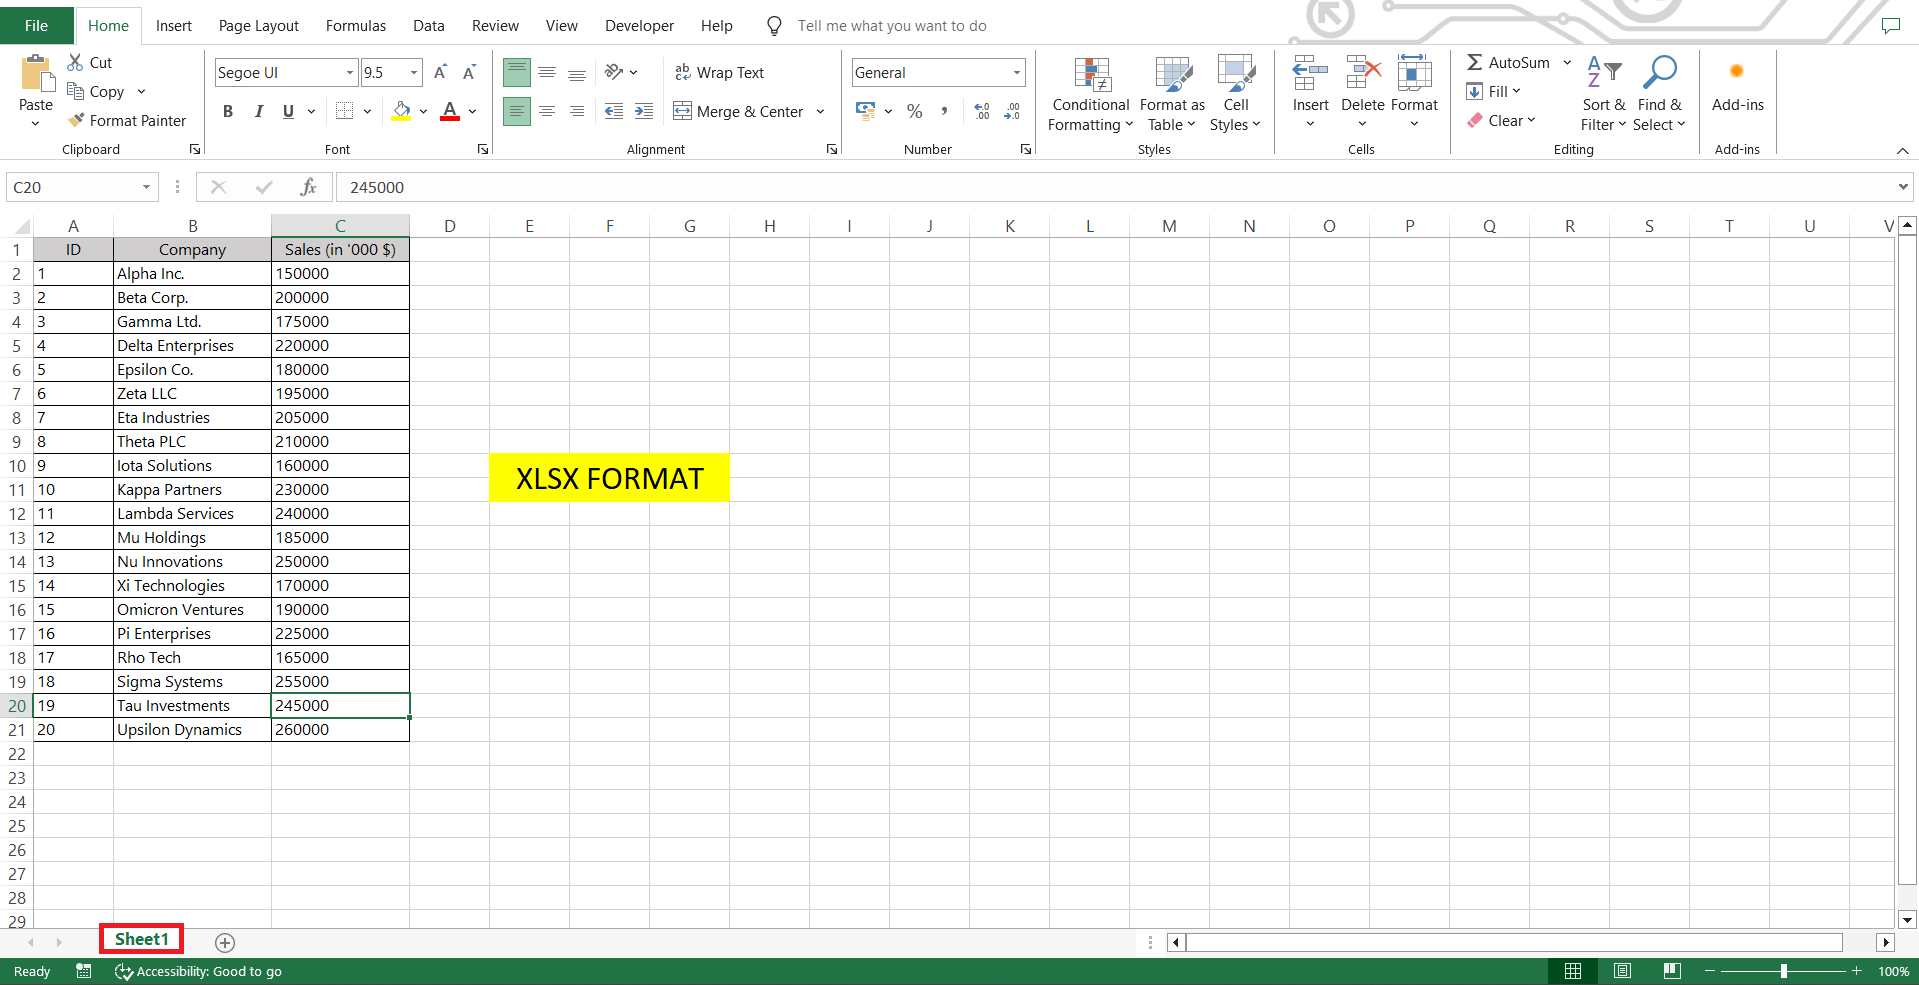Image resolution: width=1919 pixels, height=985 pixels.
Task: Switch to the Developer tab
Action: [x=640, y=25]
